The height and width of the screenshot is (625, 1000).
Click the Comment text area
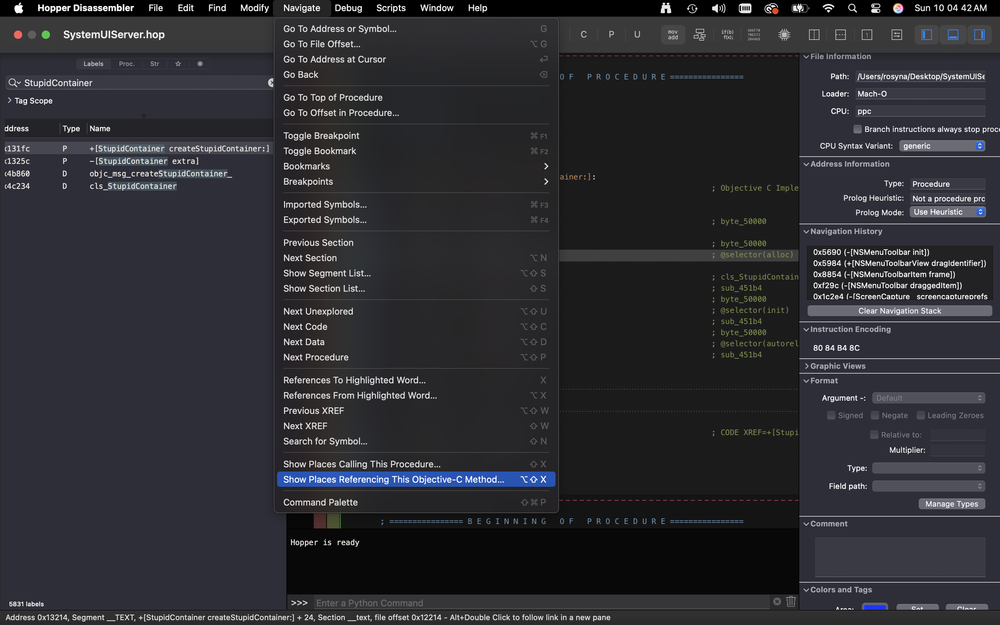900,557
